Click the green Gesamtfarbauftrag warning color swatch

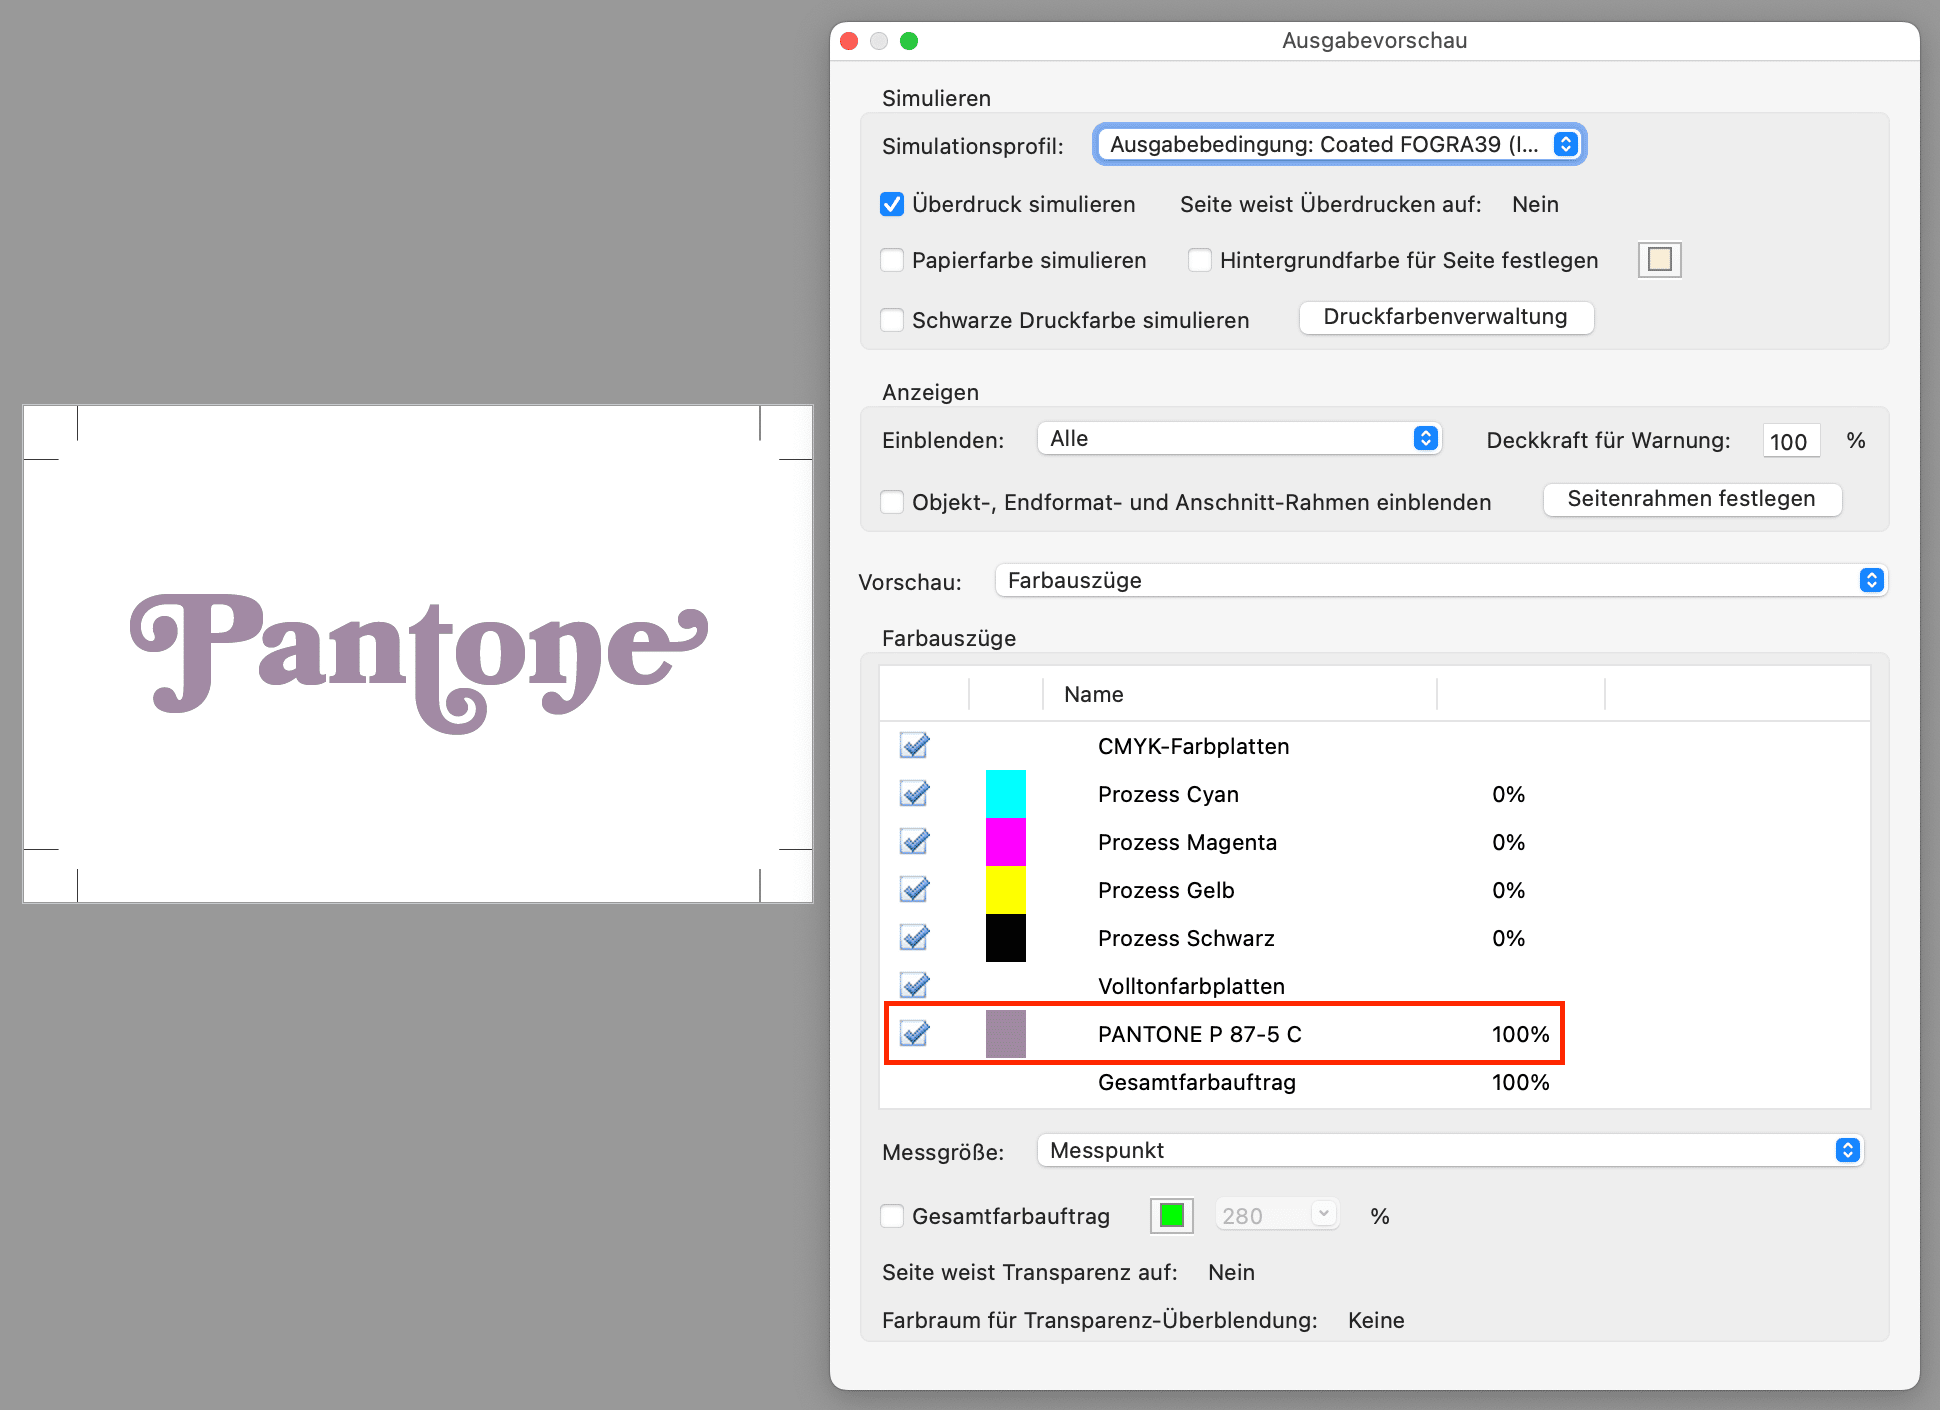(1172, 1216)
